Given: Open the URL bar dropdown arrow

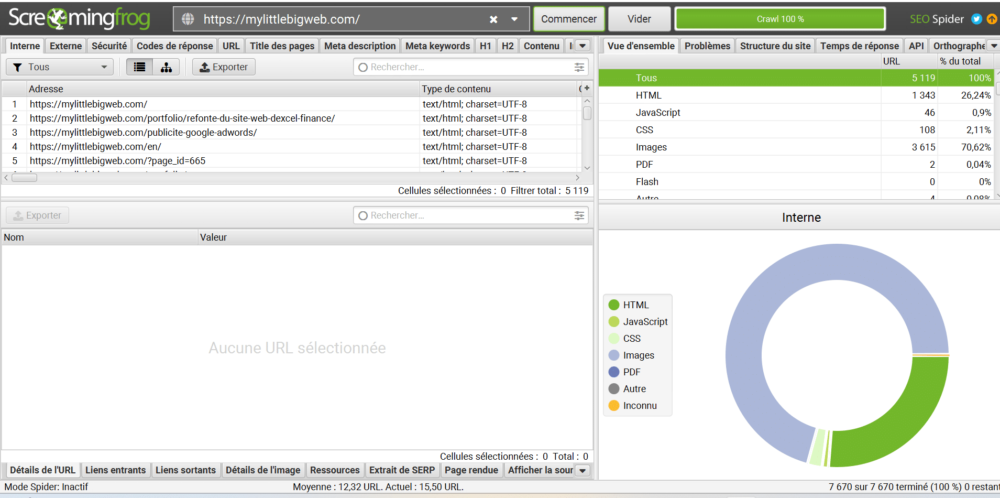Looking at the screenshot, I should [515, 19].
